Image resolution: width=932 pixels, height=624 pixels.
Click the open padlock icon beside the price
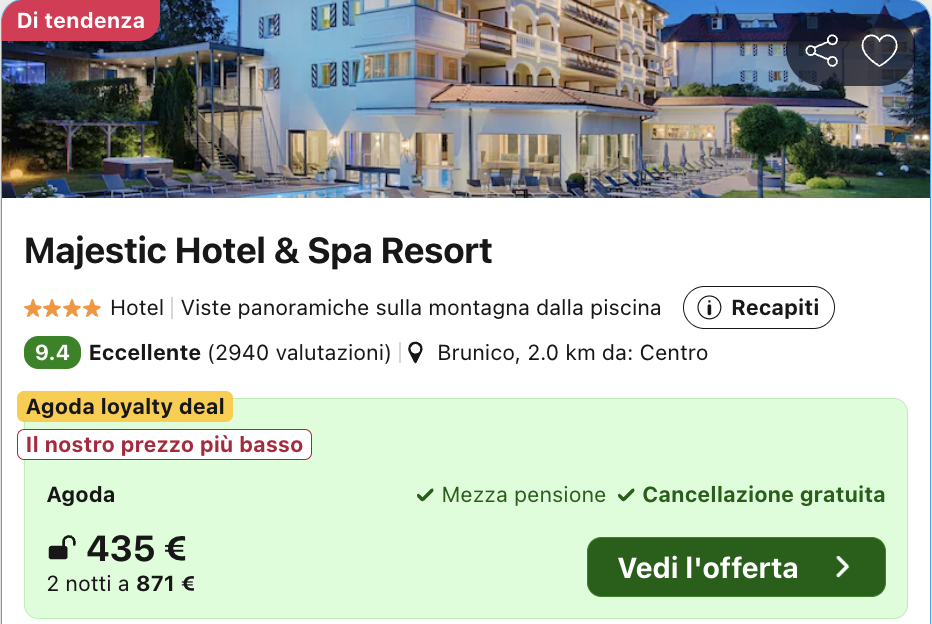click(62, 548)
